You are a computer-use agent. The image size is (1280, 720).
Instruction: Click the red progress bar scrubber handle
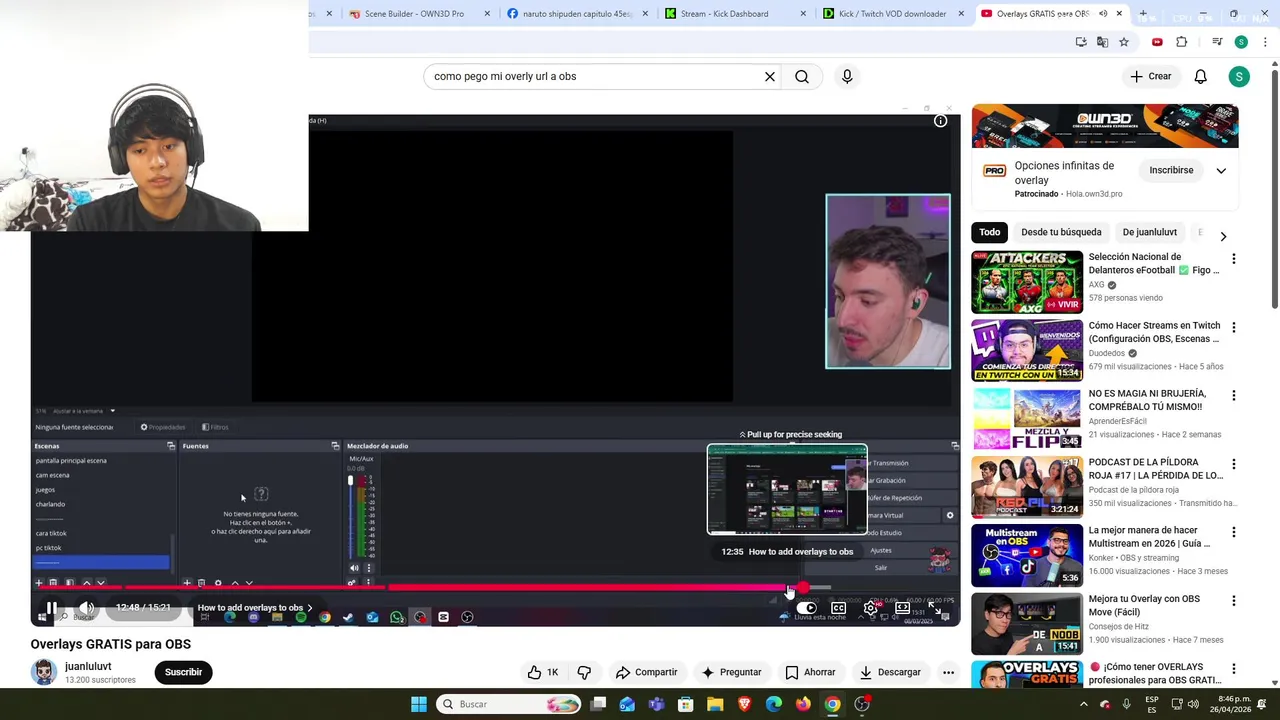tap(803, 588)
